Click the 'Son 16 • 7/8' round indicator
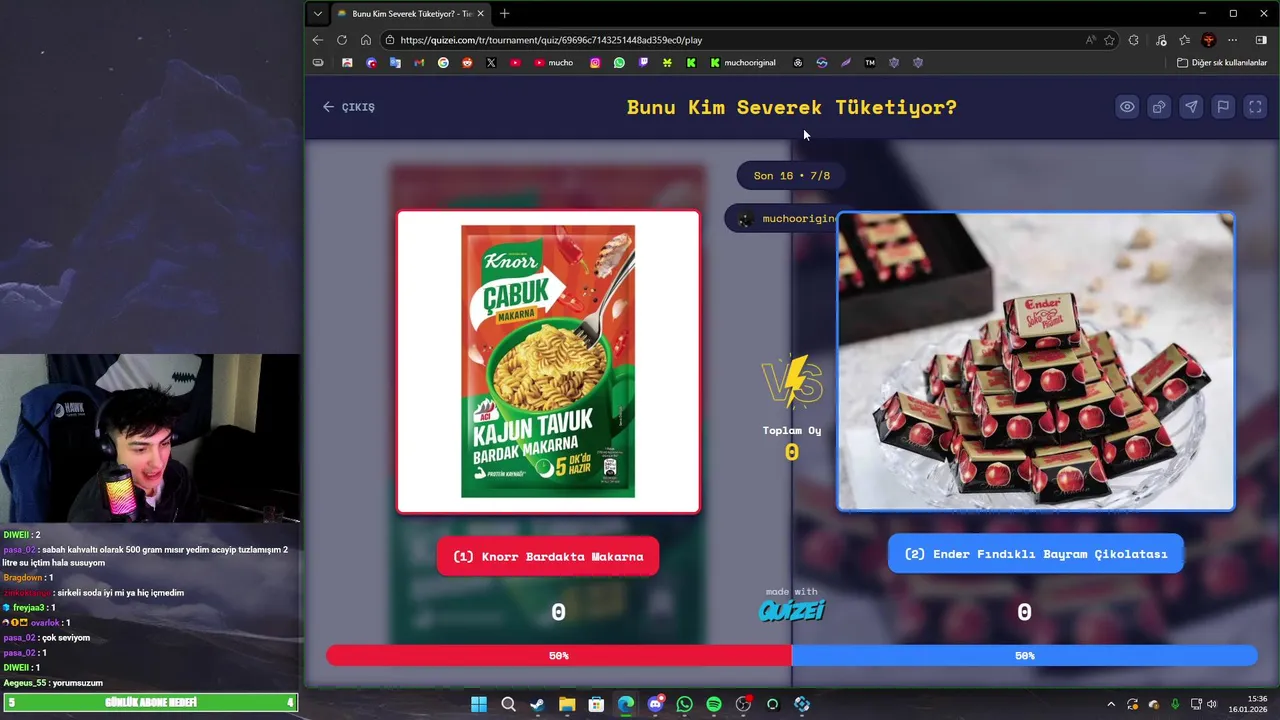The width and height of the screenshot is (1280, 720). coord(792,176)
